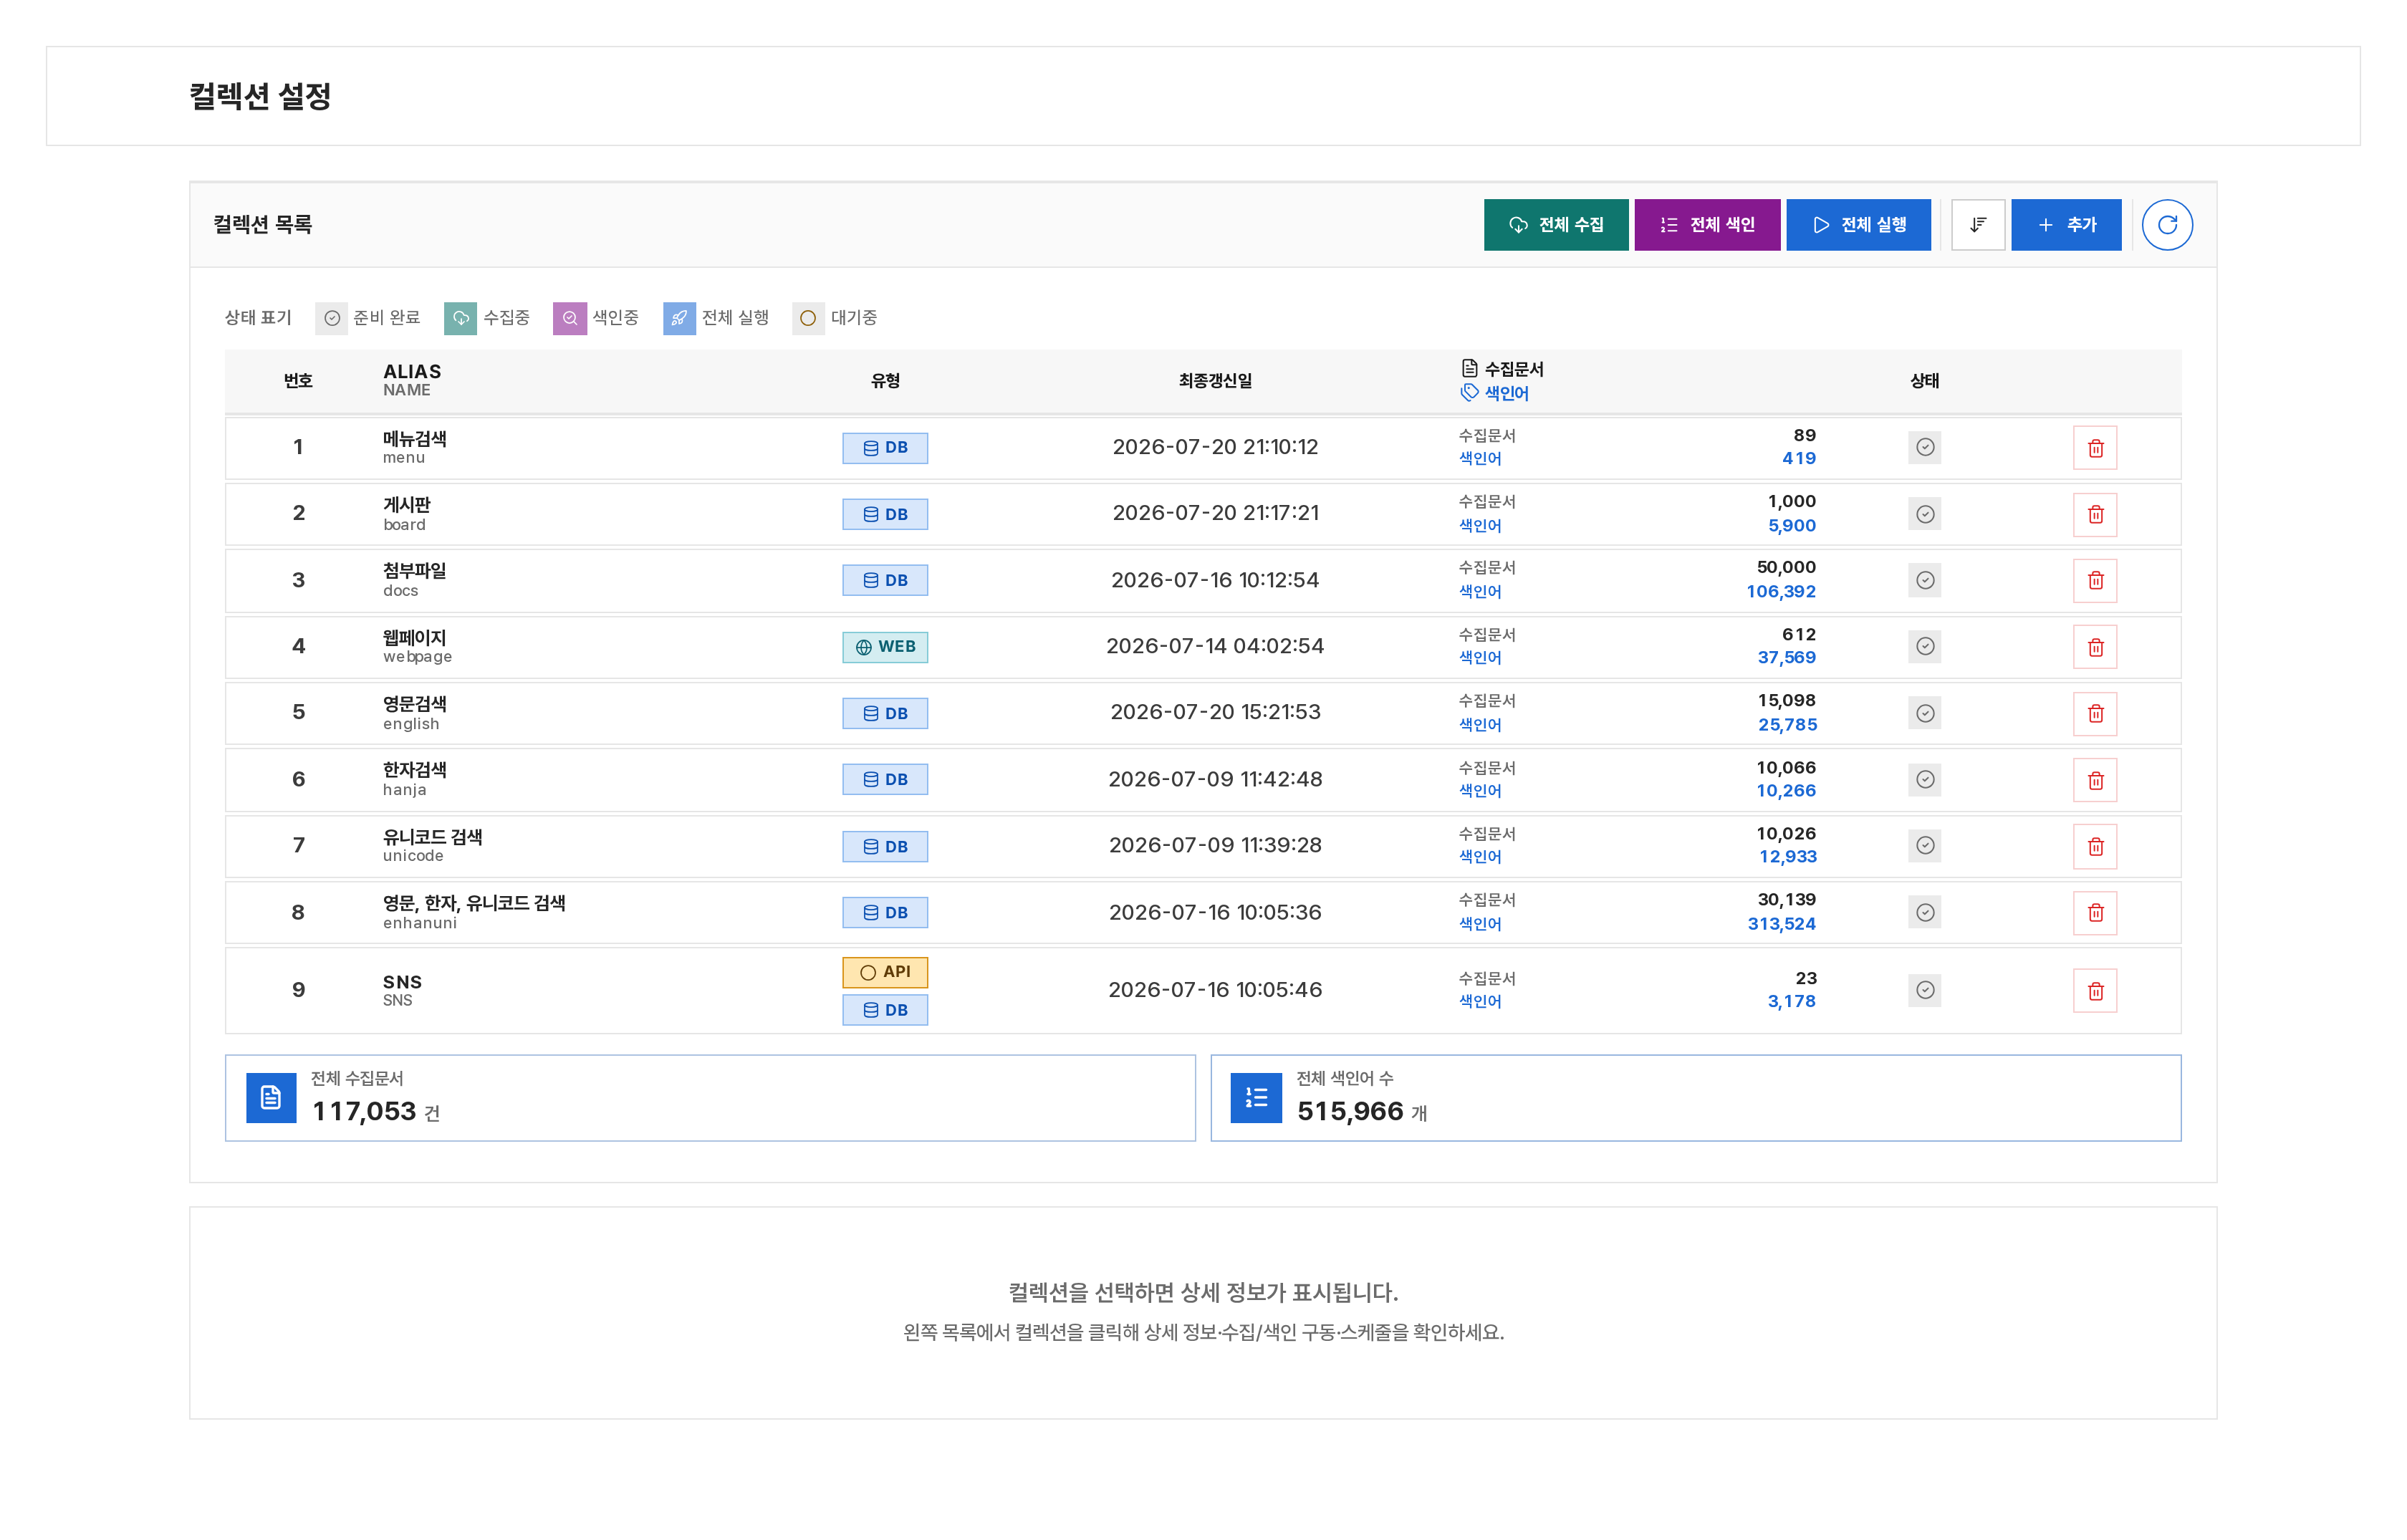
Task: Click the SNS alias name
Action: tap(402, 982)
